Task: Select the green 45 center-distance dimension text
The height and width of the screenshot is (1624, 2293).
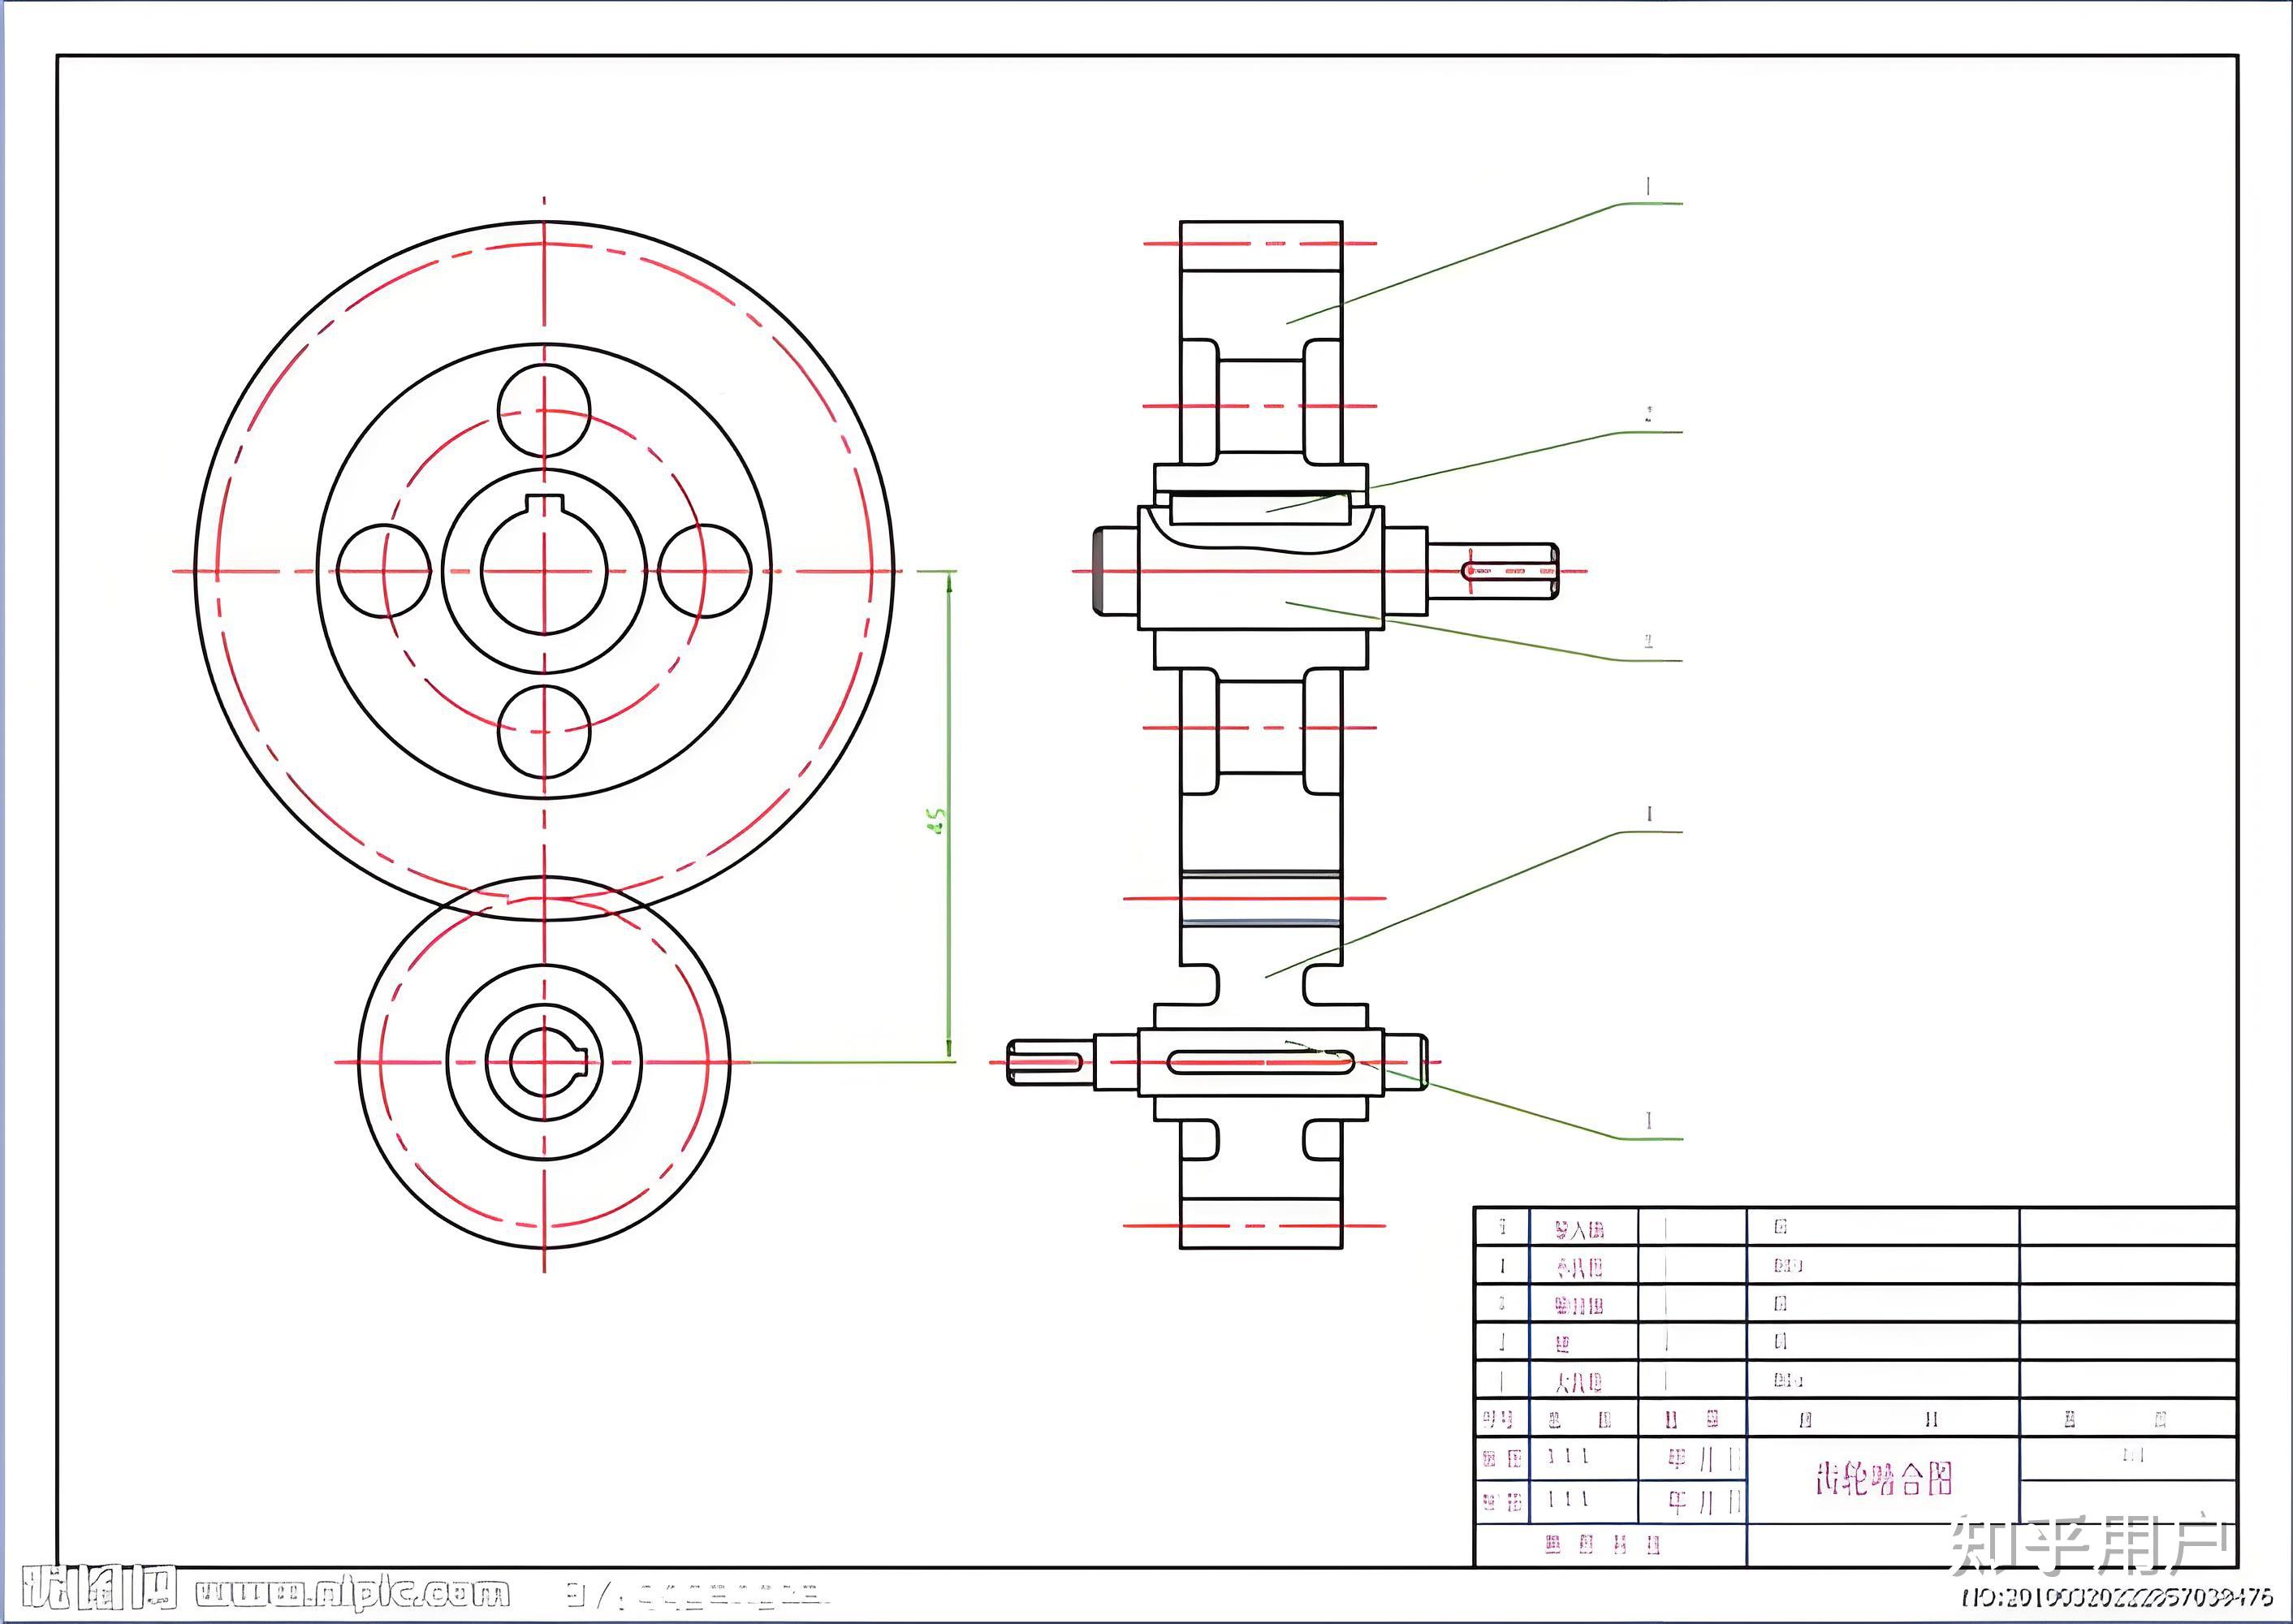Action: (937, 821)
